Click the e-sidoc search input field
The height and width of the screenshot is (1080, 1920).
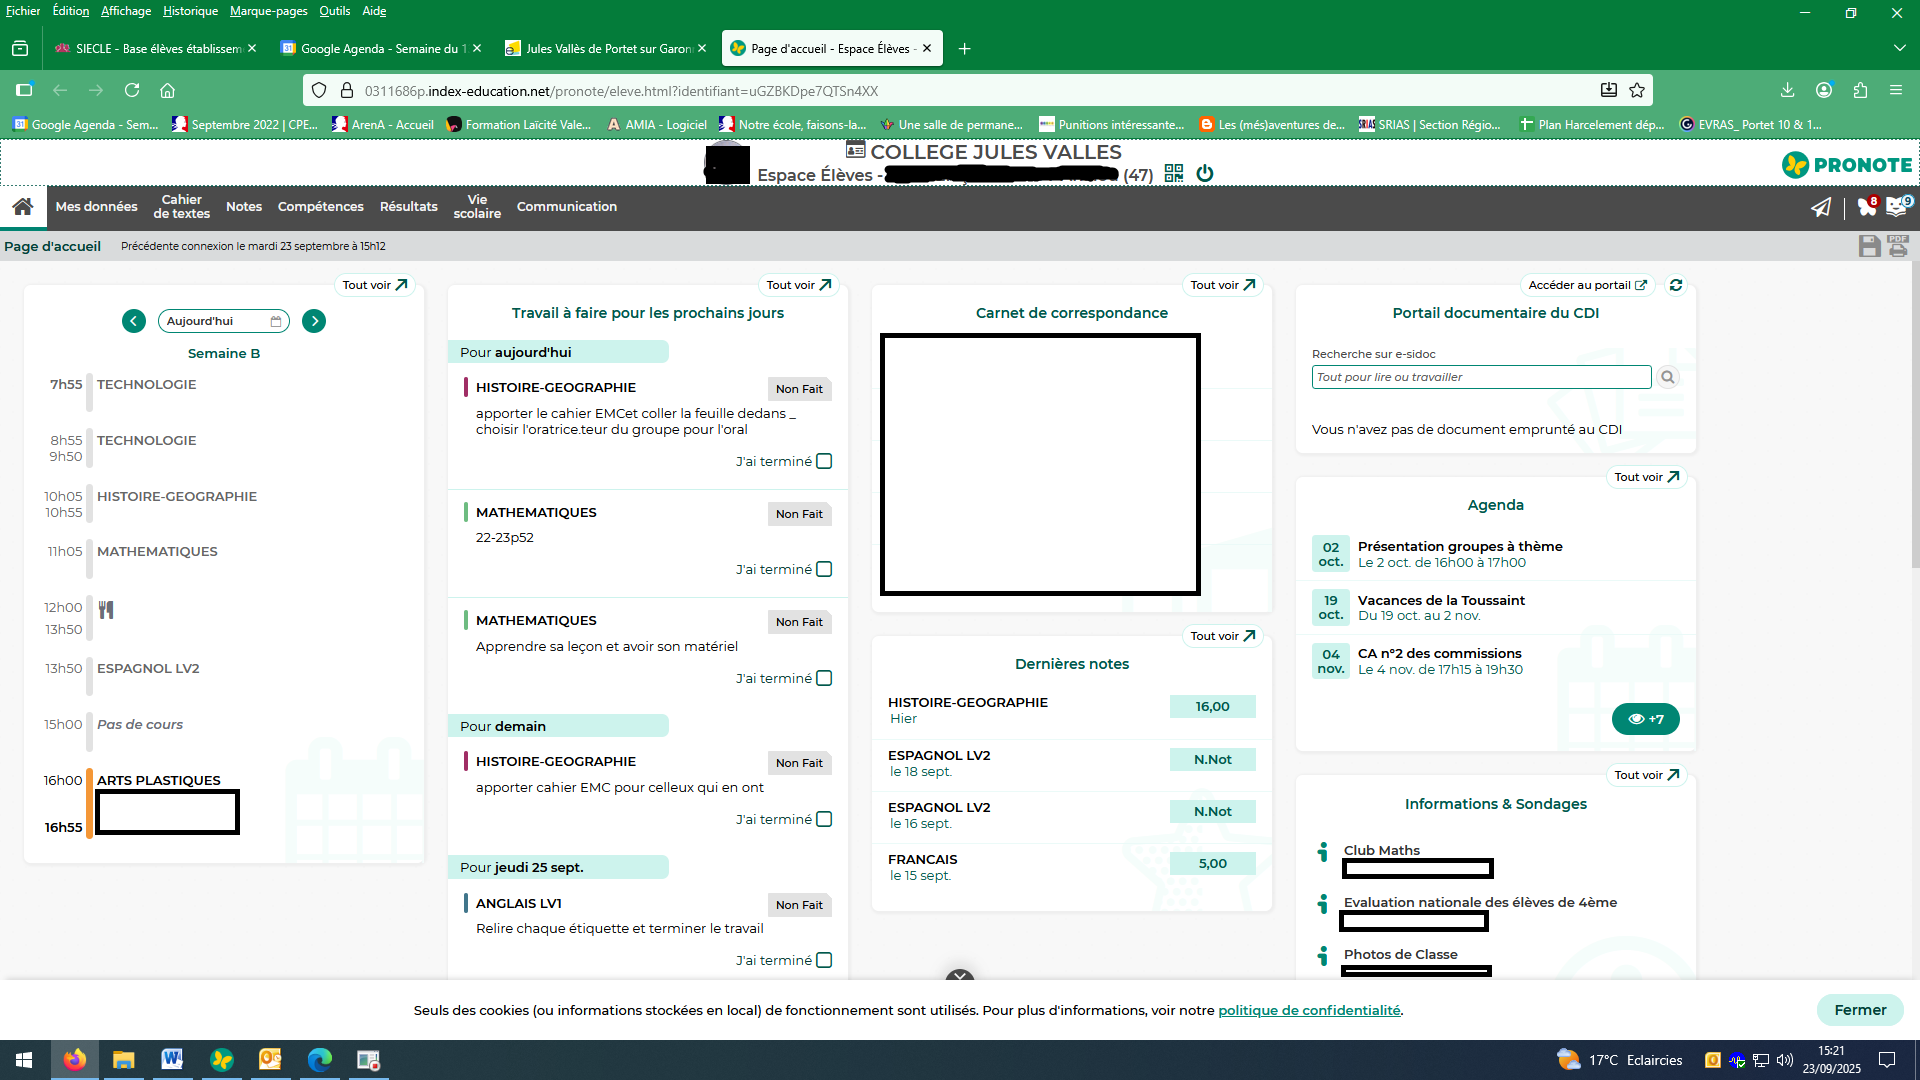[x=1480, y=377]
